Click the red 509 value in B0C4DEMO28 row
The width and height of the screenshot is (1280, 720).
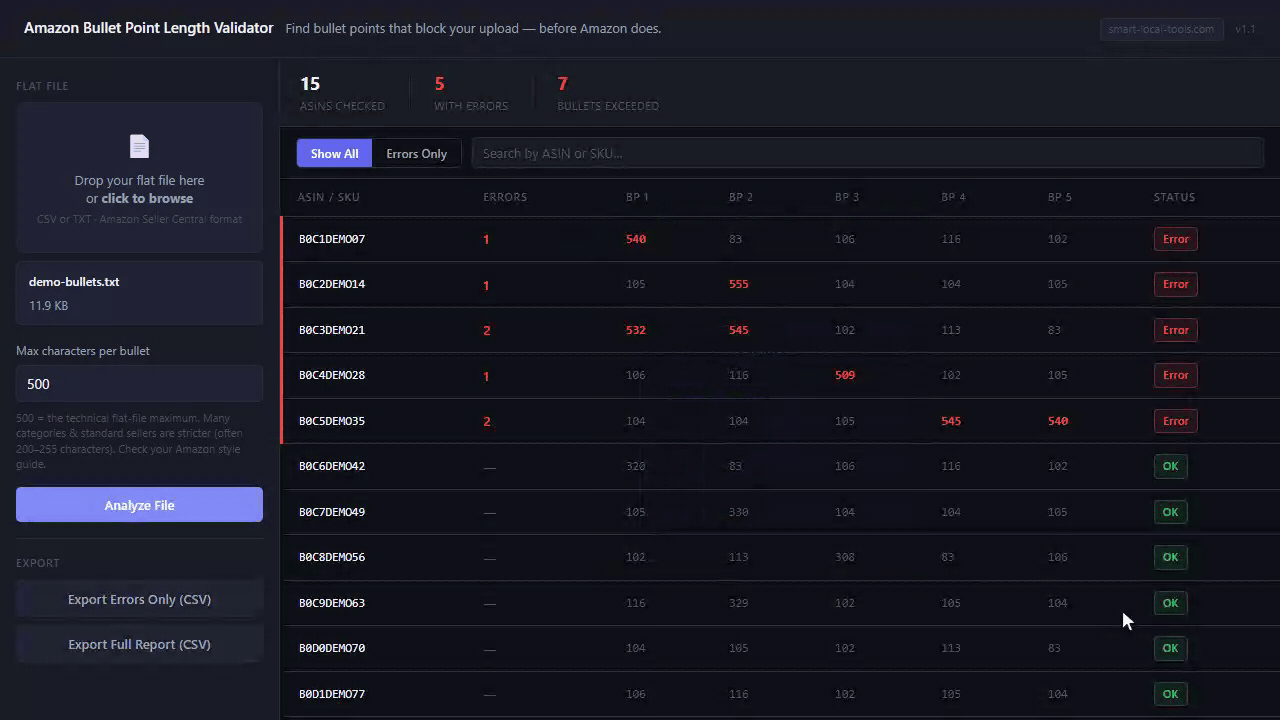coord(845,375)
